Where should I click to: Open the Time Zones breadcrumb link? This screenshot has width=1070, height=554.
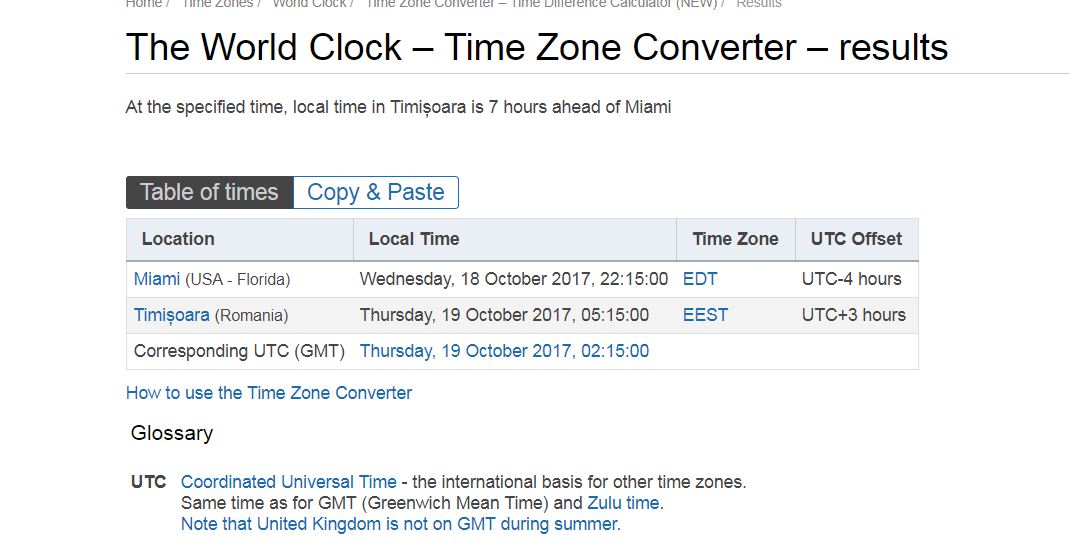tap(216, 4)
